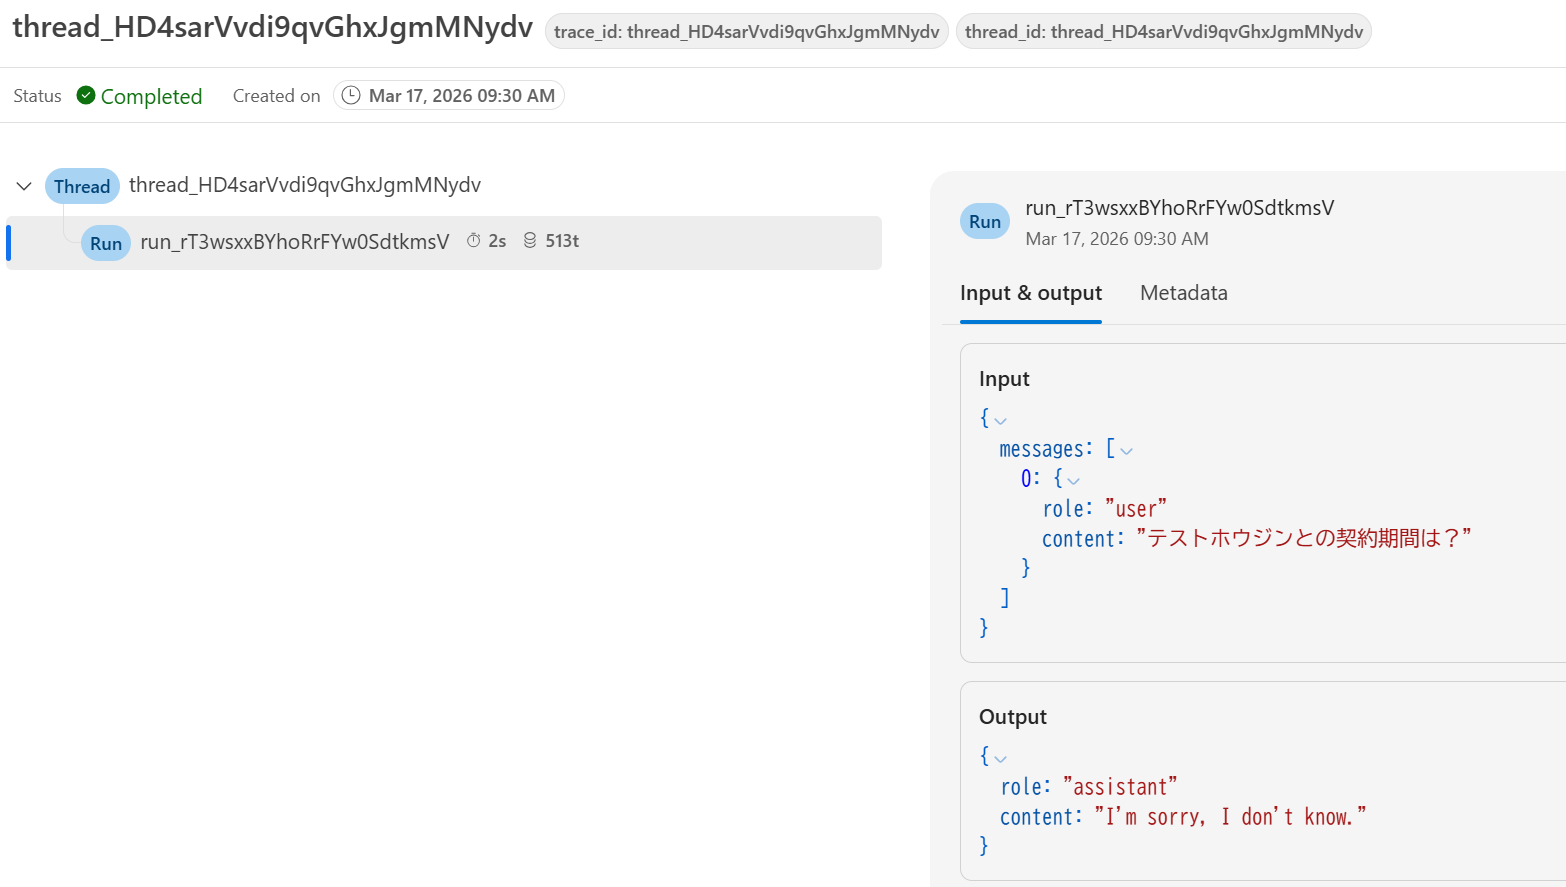Collapse the messages item 0 object
Image resolution: width=1566 pixels, height=887 pixels.
[x=1074, y=481]
